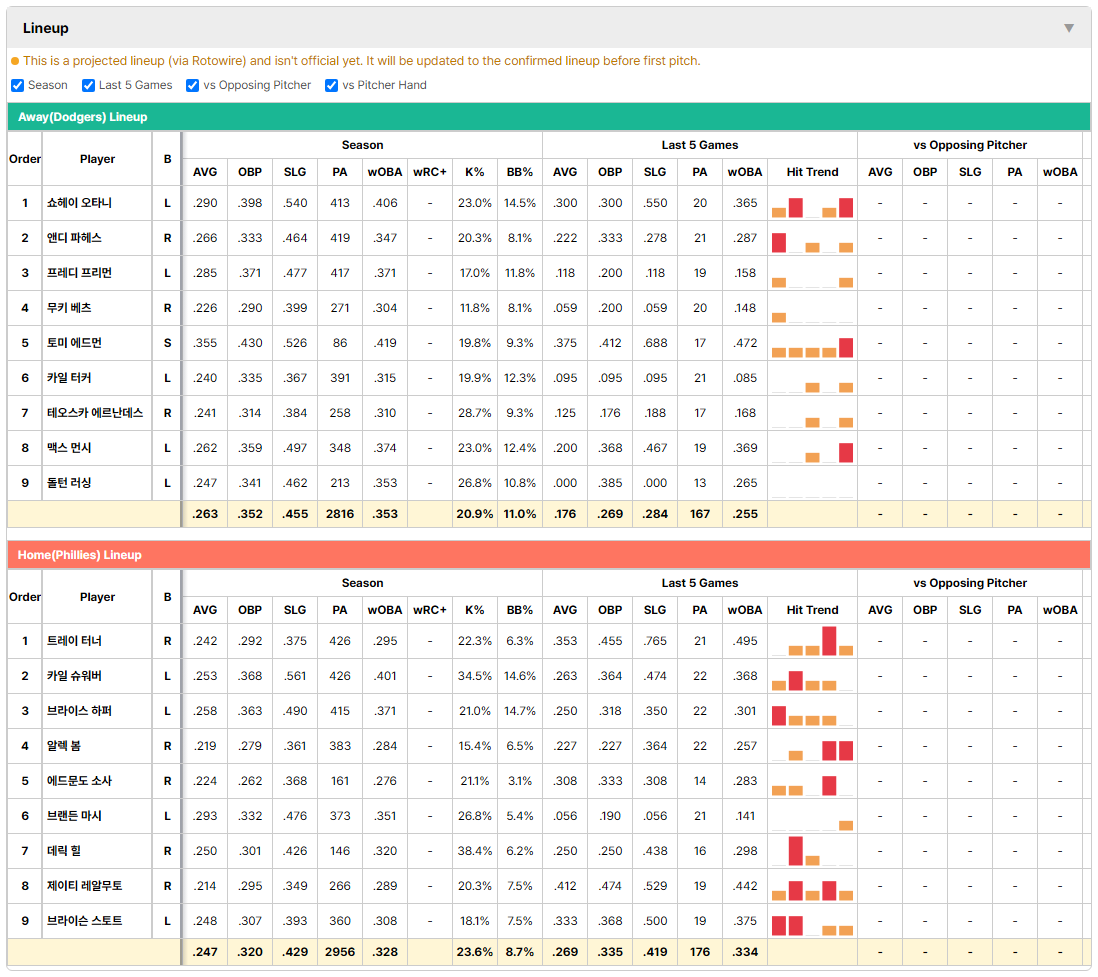Select player 프레디 프리먼
The width and height of the screenshot is (1098, 977).
[x=79, y=273]
